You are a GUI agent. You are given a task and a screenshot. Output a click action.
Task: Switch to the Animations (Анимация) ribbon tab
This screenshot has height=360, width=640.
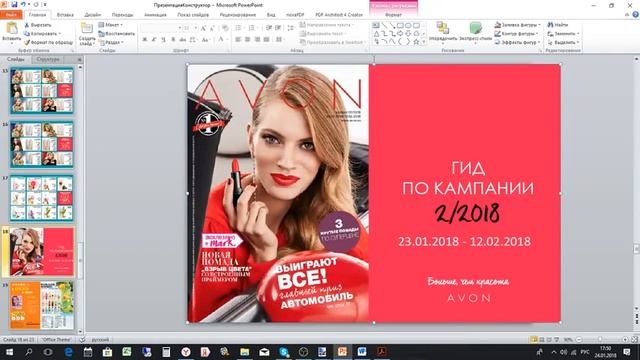point(156,15)
